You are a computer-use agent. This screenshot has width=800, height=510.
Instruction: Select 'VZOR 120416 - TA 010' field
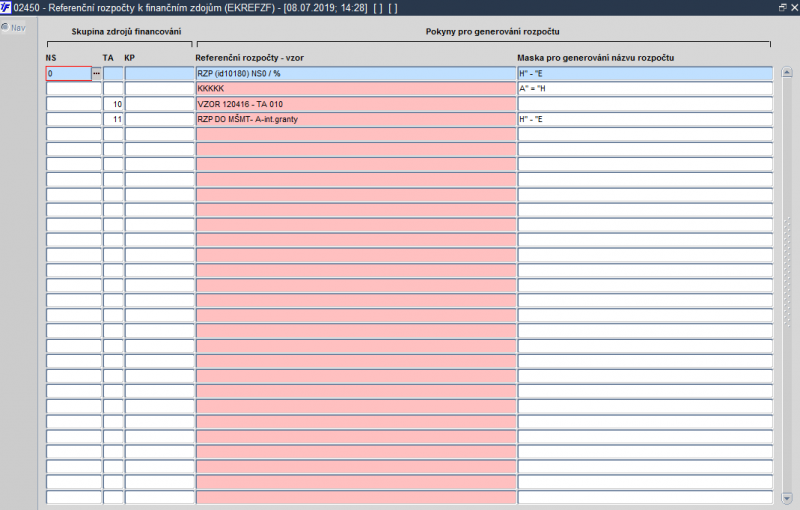356,104
